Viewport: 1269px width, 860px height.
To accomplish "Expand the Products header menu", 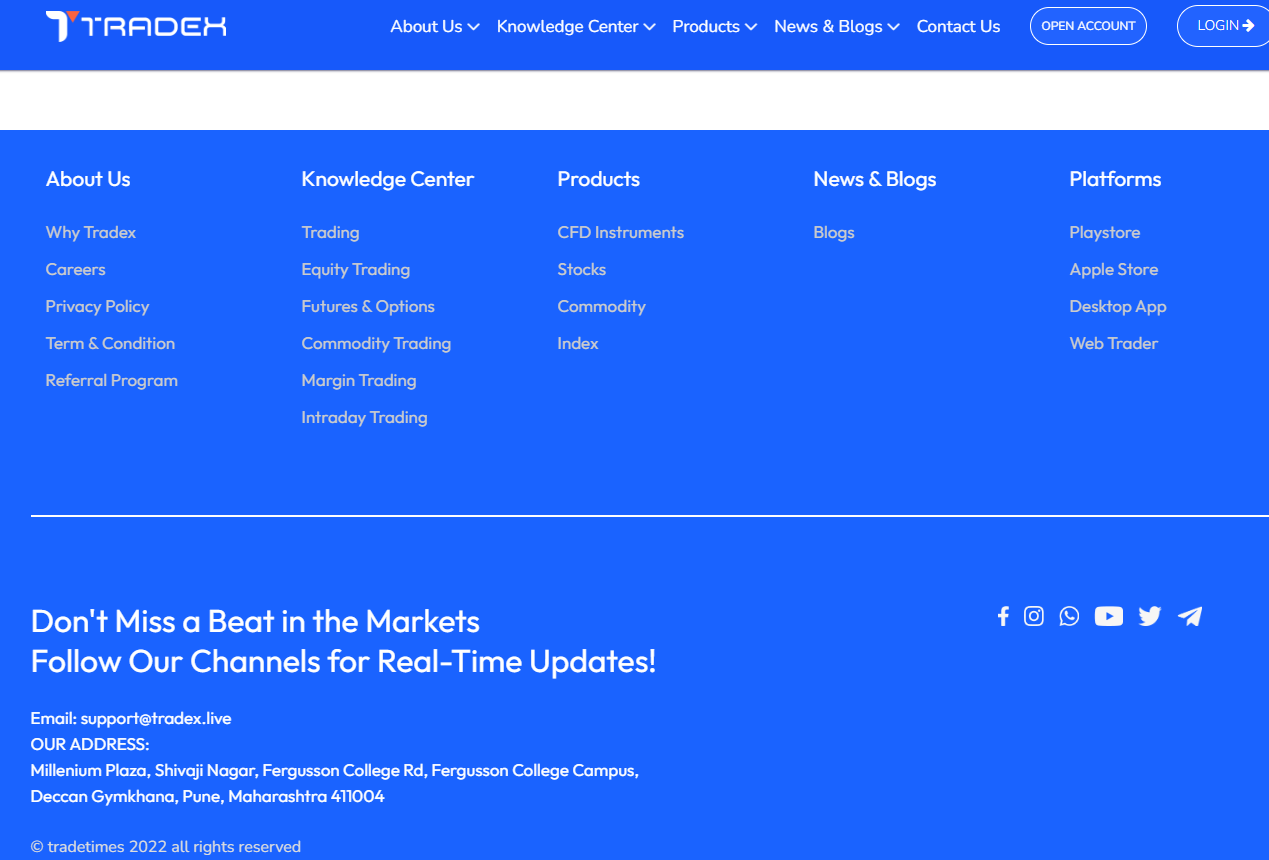I will 714,27.
